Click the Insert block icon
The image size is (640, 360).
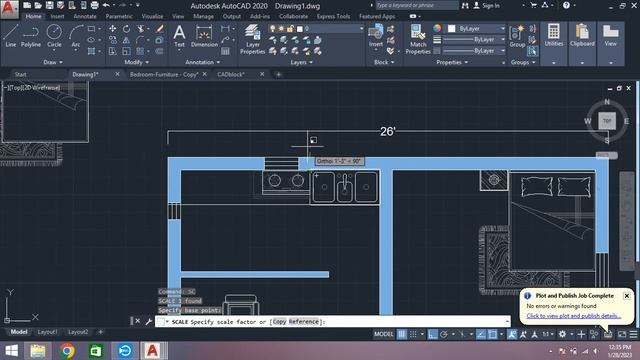click(376, 36)
